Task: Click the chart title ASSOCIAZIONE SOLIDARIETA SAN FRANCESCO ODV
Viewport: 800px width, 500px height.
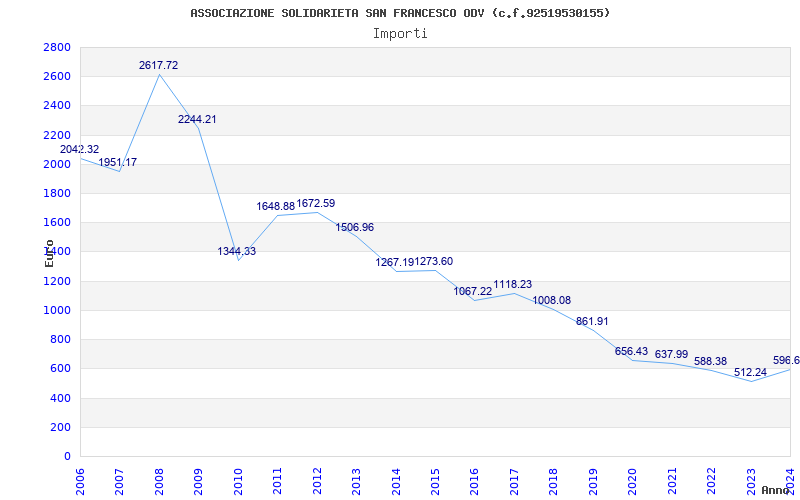Action: click(x=400, y=13)
